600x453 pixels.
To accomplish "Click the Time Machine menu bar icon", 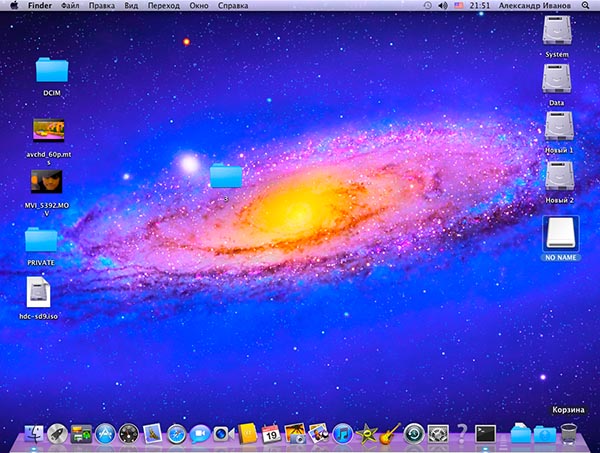I will 428,5.
